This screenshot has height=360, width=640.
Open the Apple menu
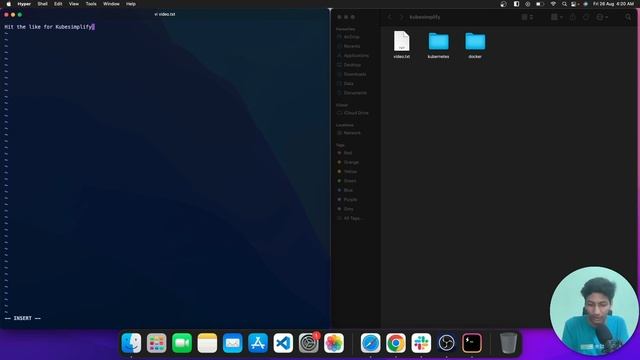9,4
